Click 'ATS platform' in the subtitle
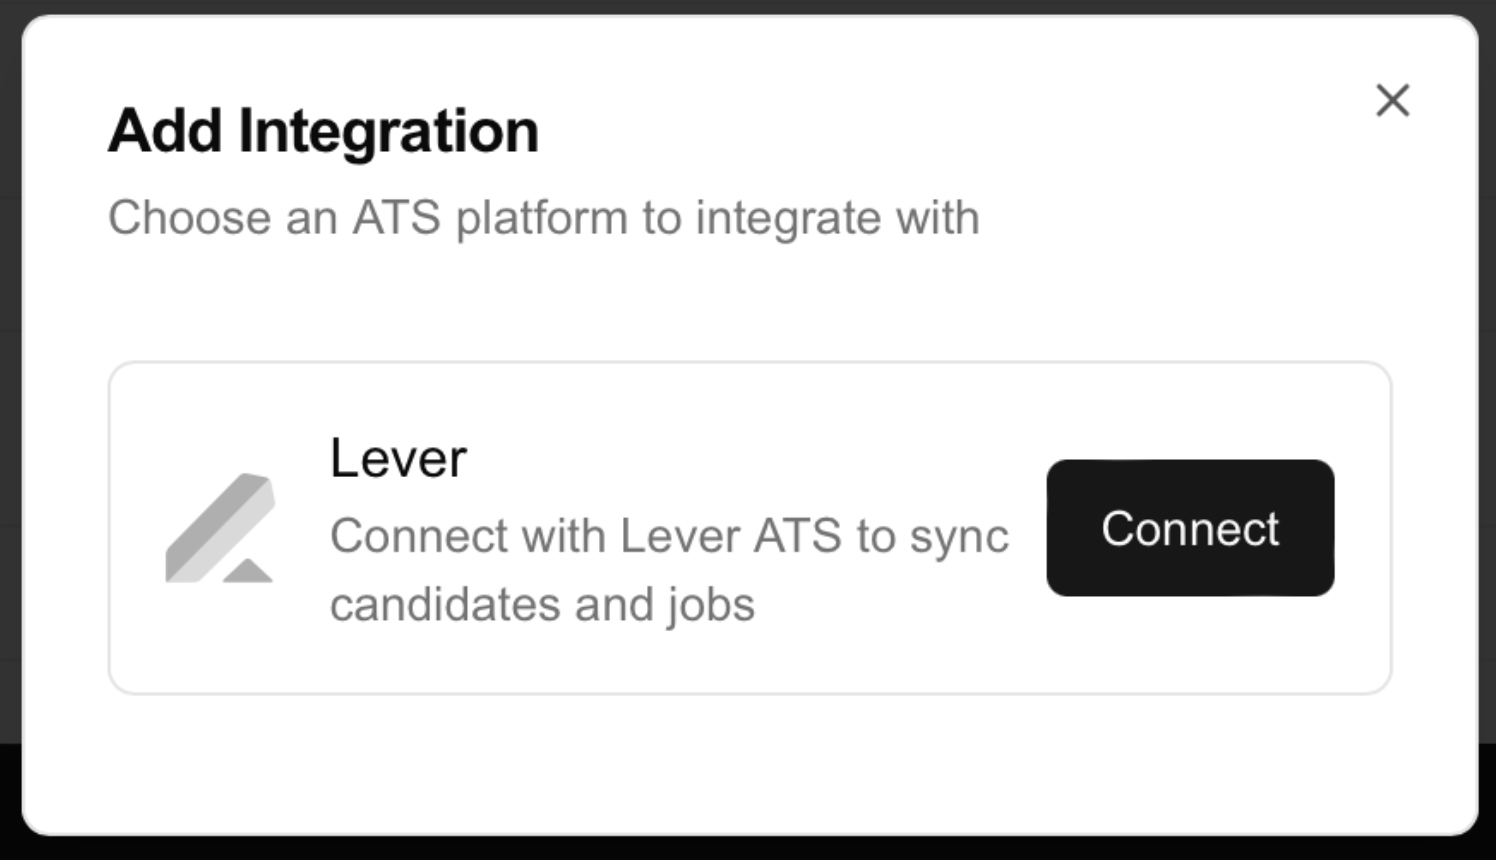Image resolution: width=1496 pixels, height=860 pixels. click(489, 218)
